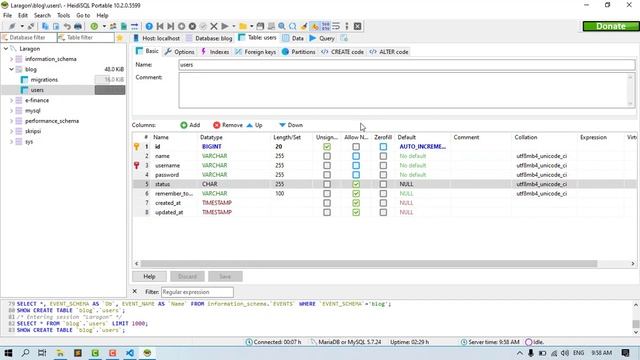Switch to the Indexes tab
Screen dimensions: 640x360
[215, 52]
